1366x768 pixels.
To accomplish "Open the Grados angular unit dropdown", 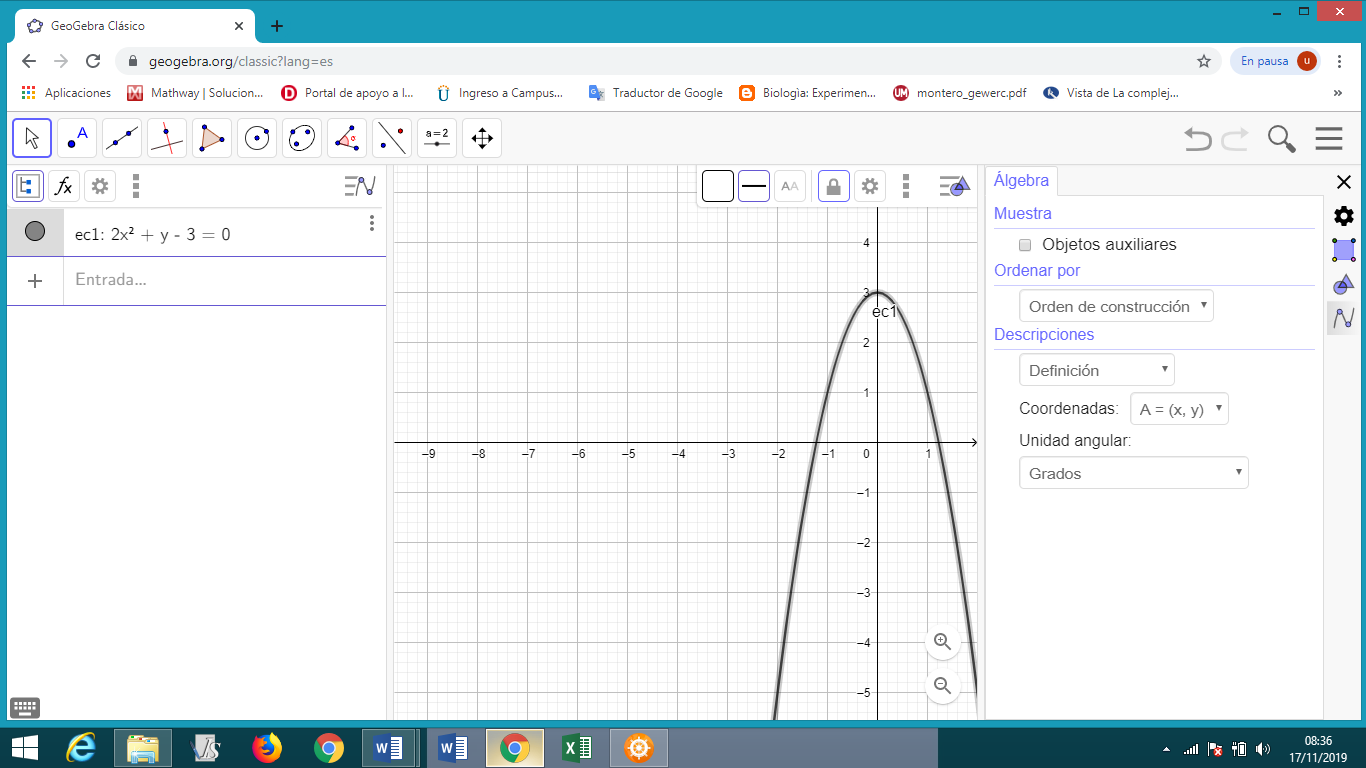I will (1133, 472).
